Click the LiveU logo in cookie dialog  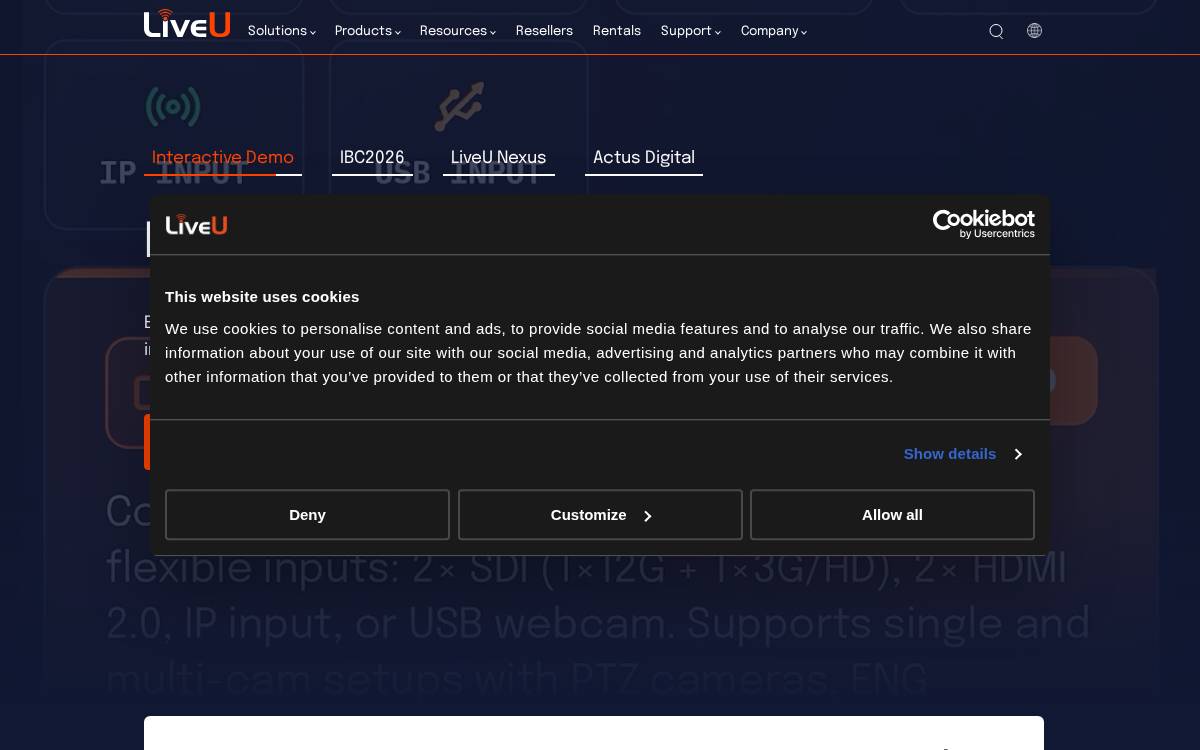tap(196, 224)
